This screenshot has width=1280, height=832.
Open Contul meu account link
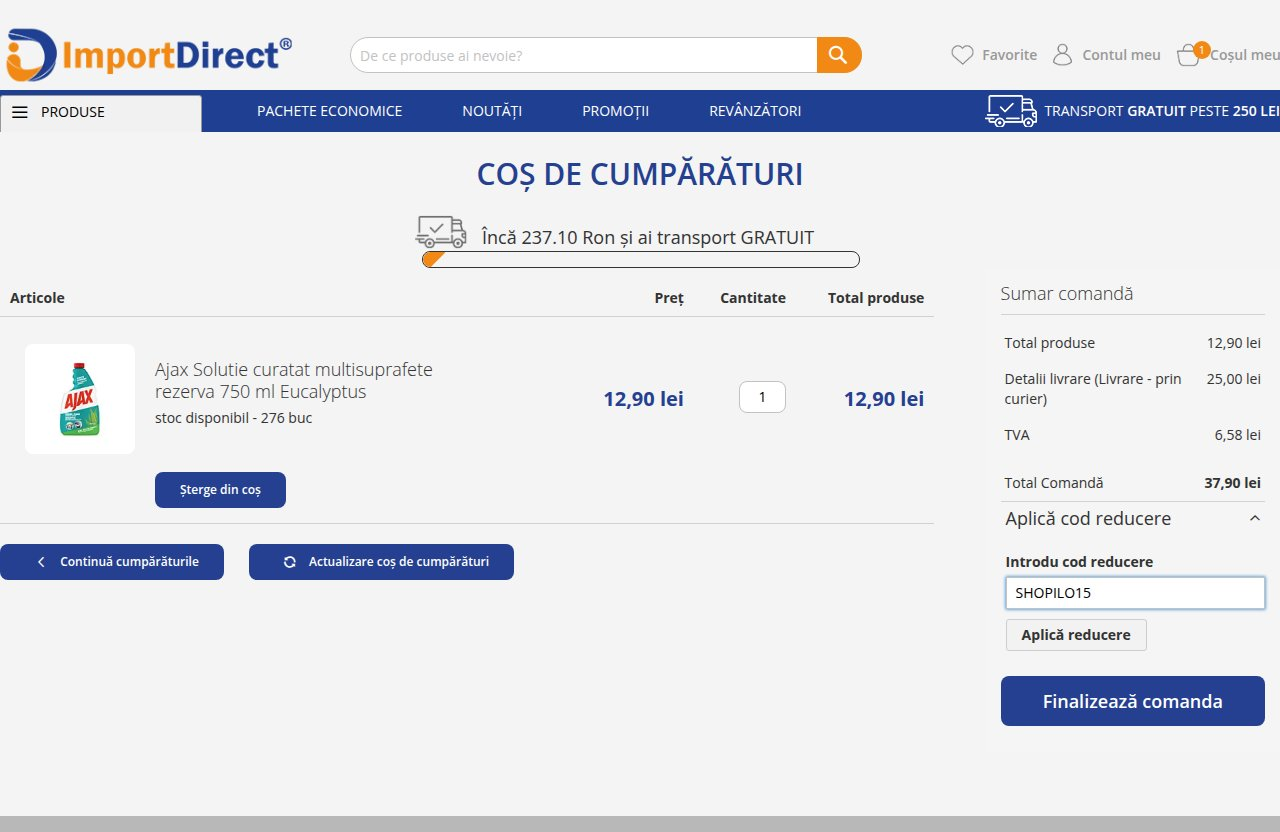point(1121,55)
